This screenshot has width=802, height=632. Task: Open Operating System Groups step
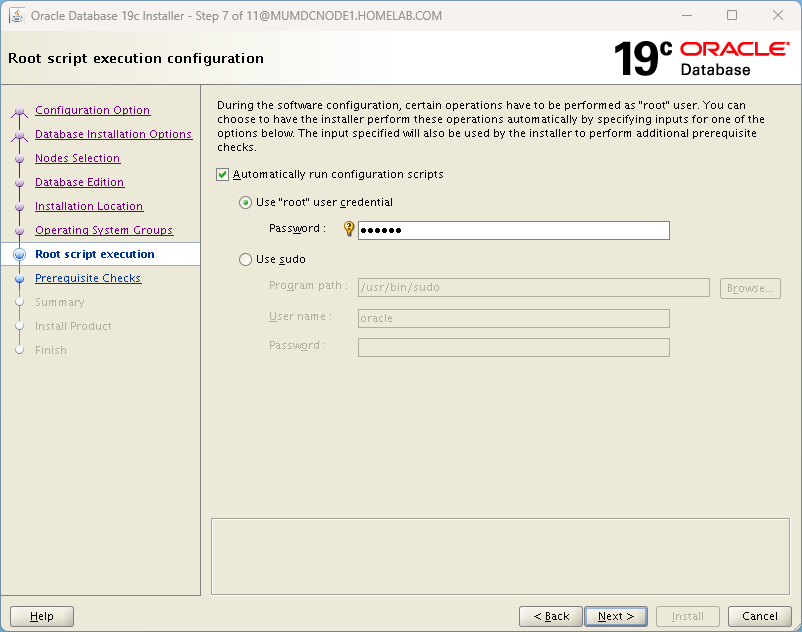[104, 231]
